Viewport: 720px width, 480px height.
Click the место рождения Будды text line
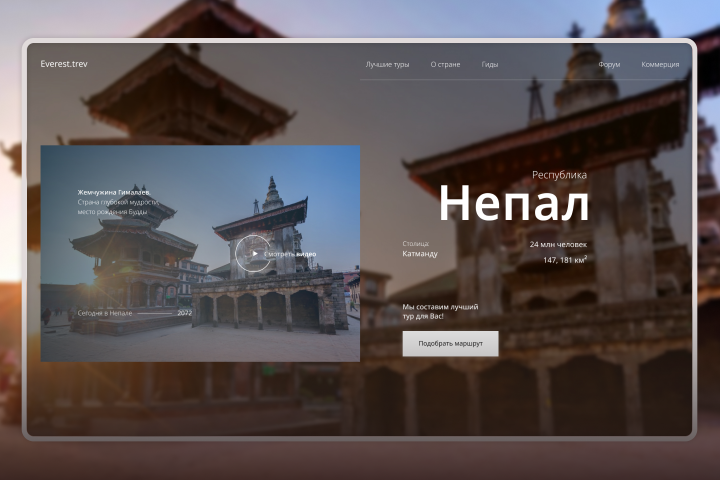(112, 212)
